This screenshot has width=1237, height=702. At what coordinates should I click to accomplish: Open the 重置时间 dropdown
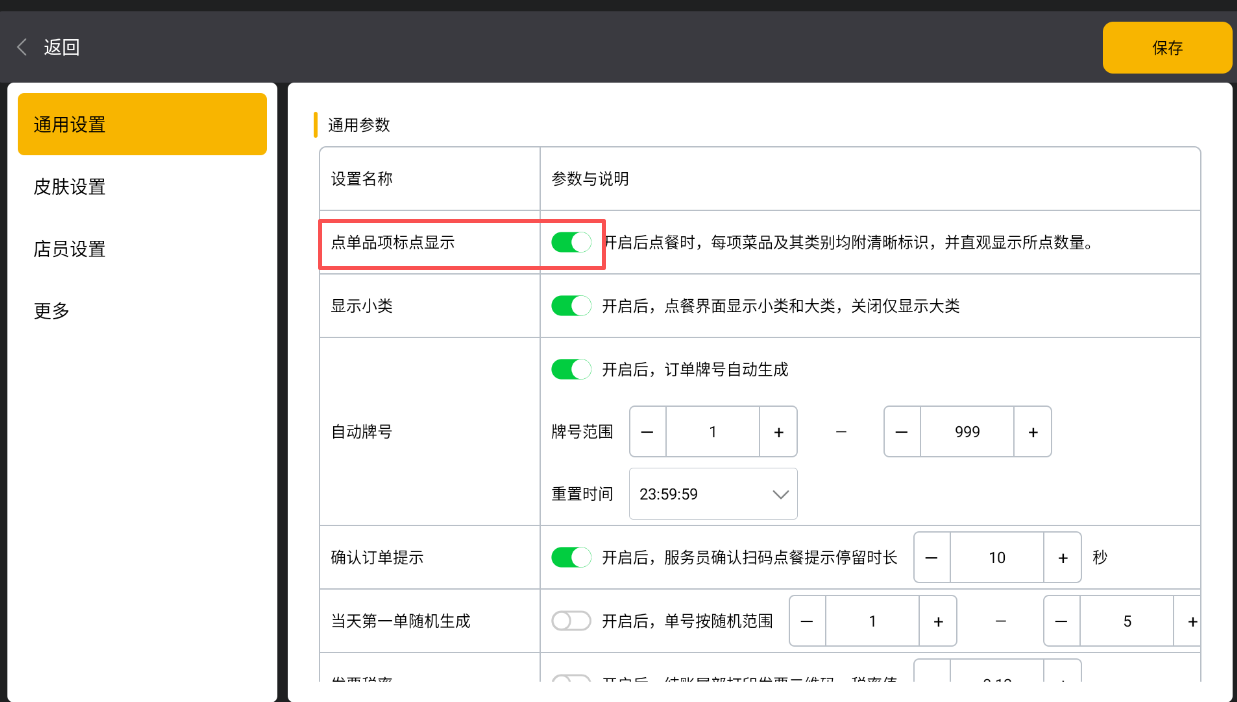click(713, 494)
